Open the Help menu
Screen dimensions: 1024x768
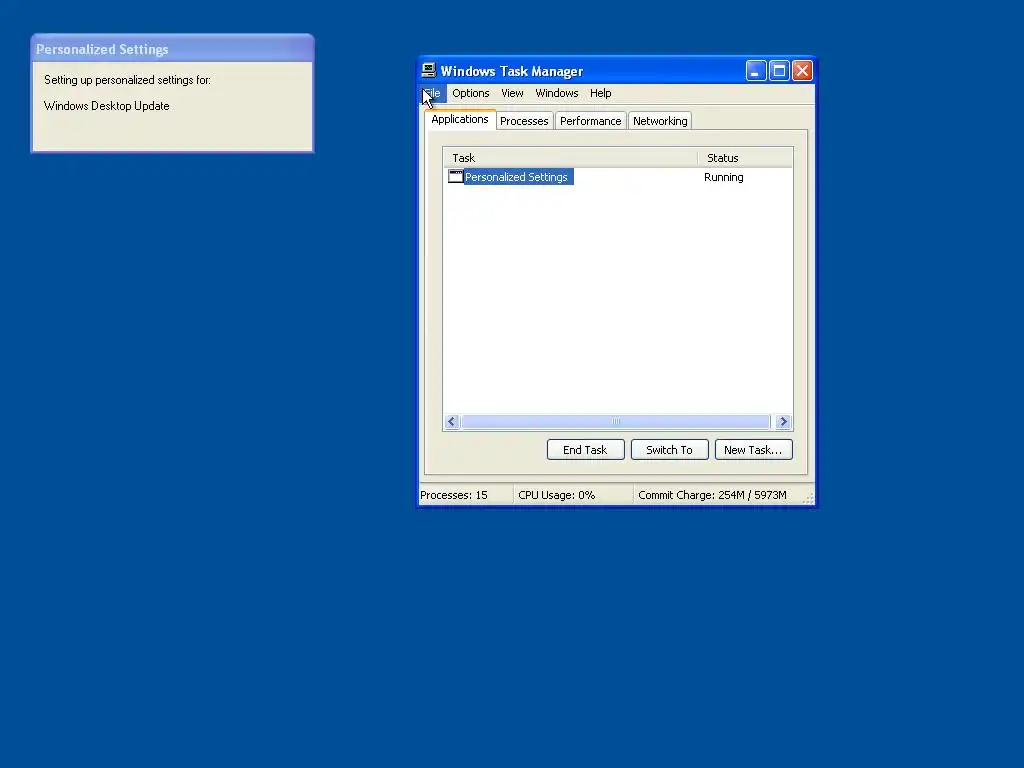click(x=600, y=93)
